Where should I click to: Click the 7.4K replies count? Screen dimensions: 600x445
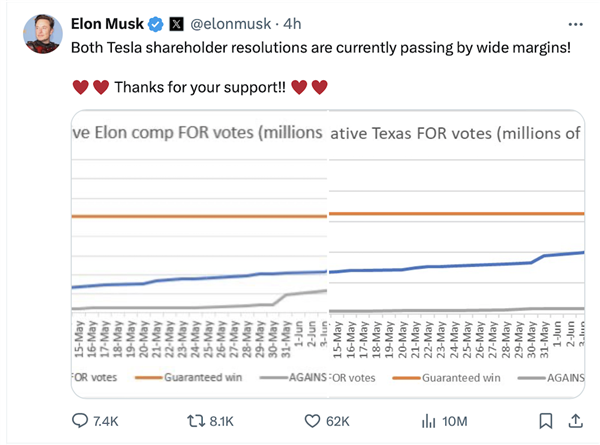pyautogui.click(x=105, y=422)
